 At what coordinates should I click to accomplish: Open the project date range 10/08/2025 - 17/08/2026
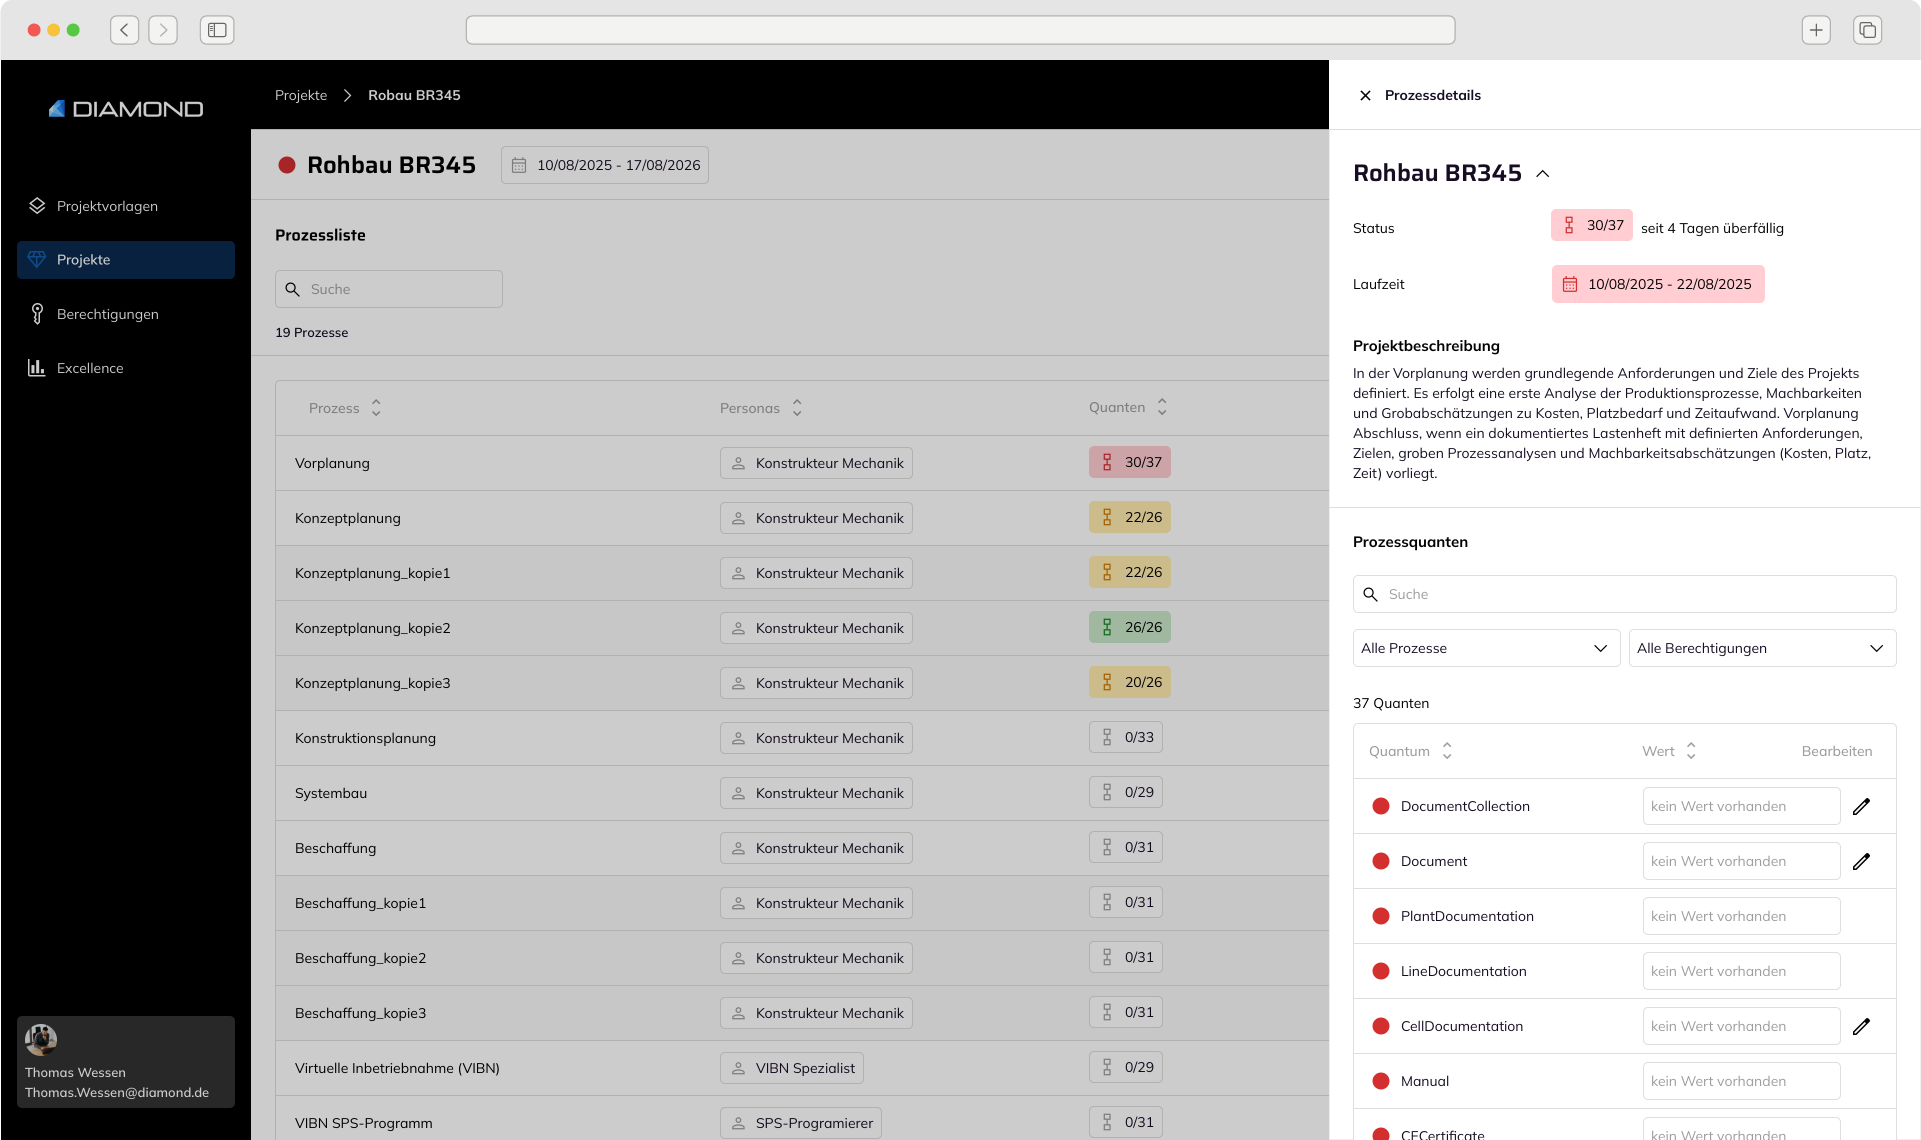point(605,165)
